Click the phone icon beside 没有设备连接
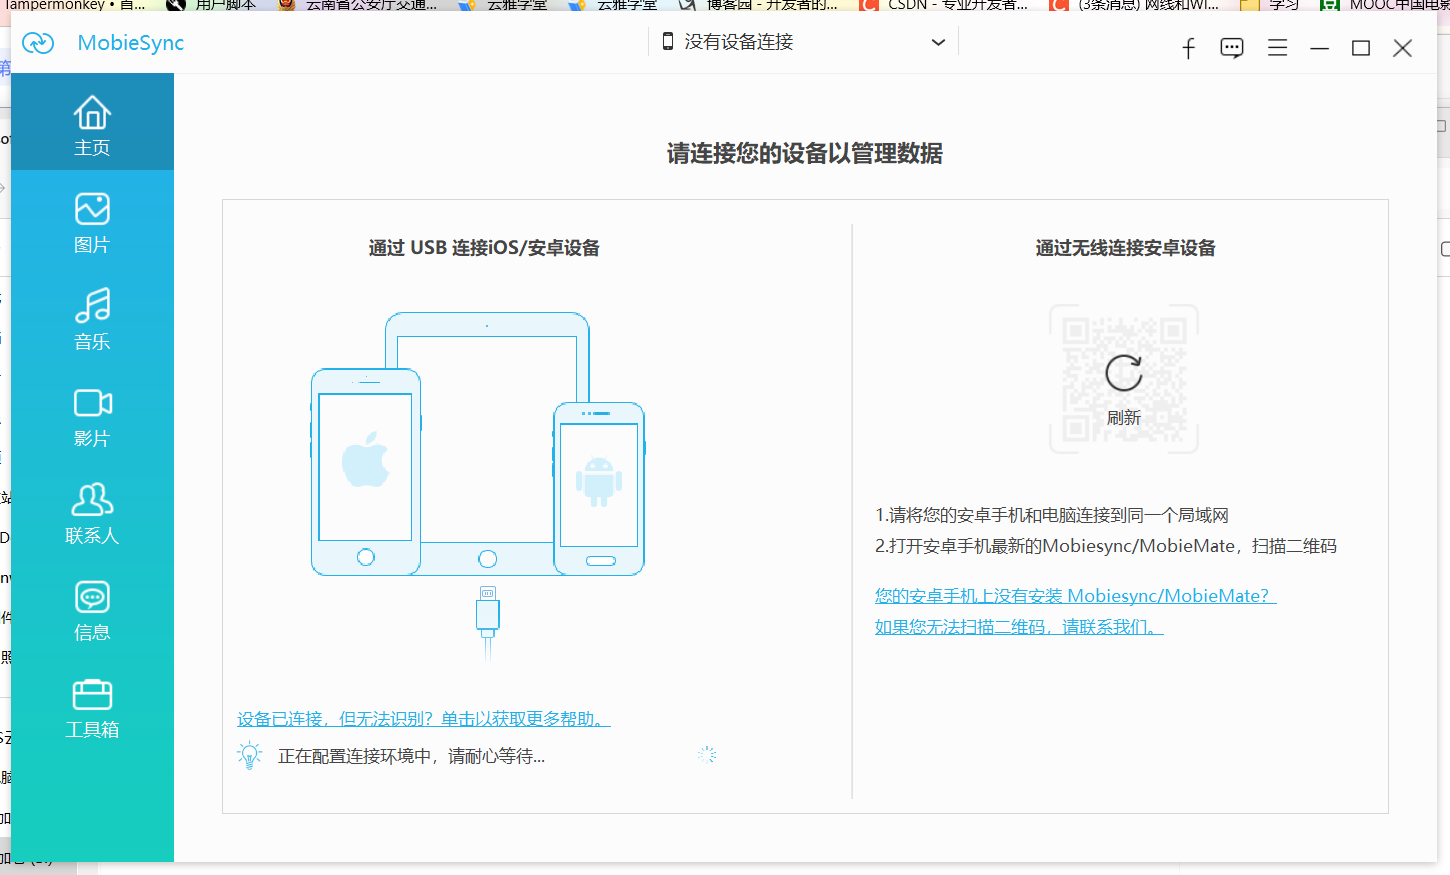The height and width of the screenshot is (875, 1450). coord(668,41)
